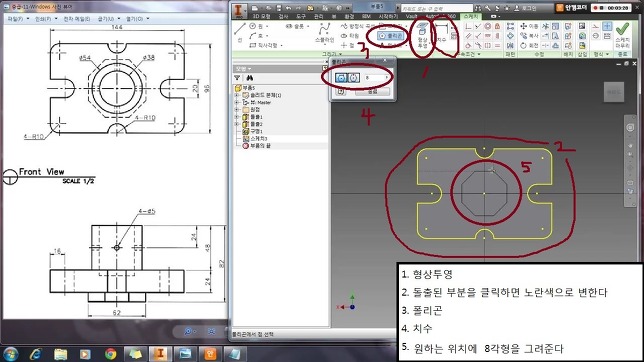Click the ViewCube in the viewport
The width and height of the screenshot is (644, 362).
[x=614, y=92]
